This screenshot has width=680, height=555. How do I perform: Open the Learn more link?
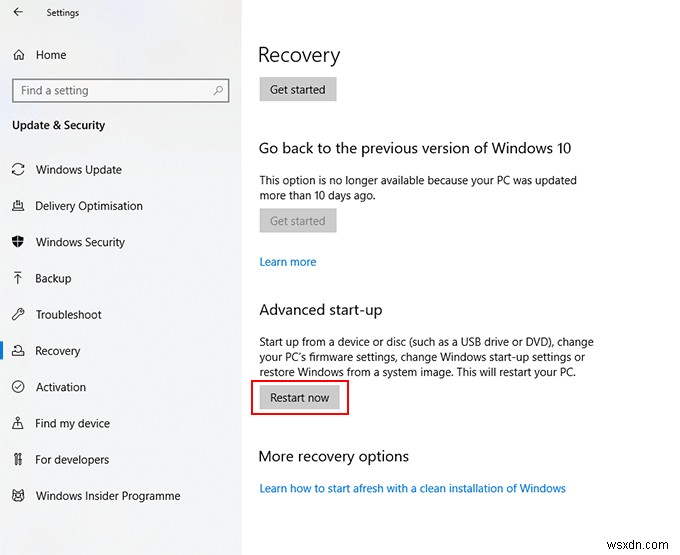[x=288, y=262]
